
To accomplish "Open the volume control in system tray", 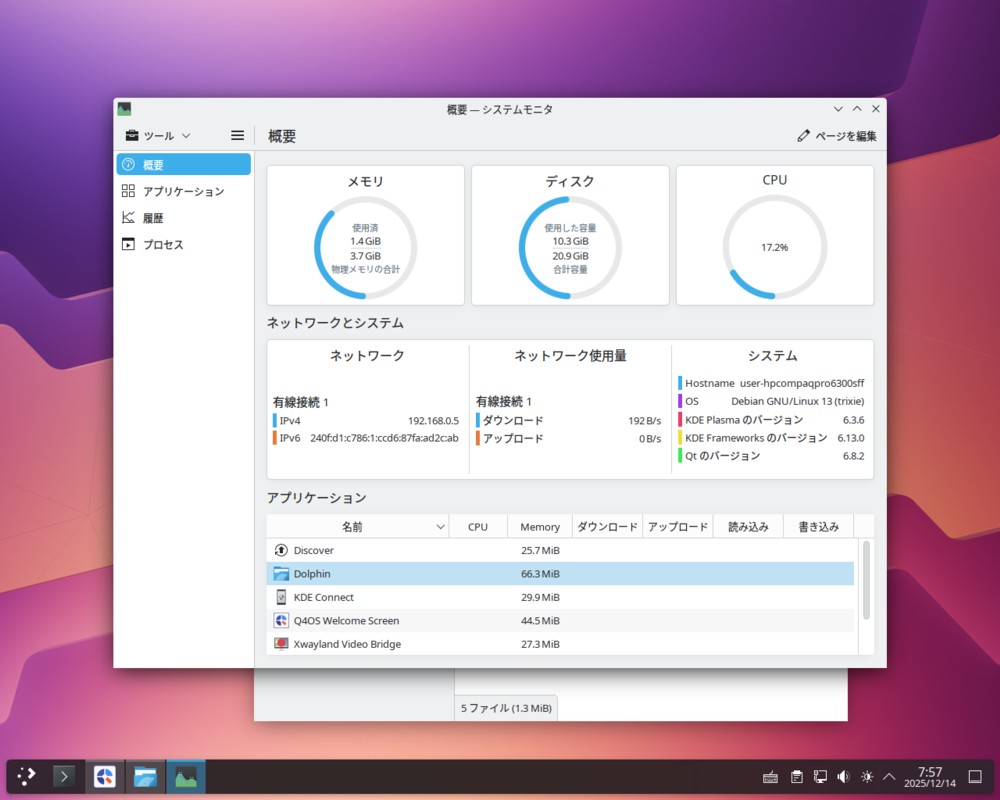I will click(x=843, y=776).
